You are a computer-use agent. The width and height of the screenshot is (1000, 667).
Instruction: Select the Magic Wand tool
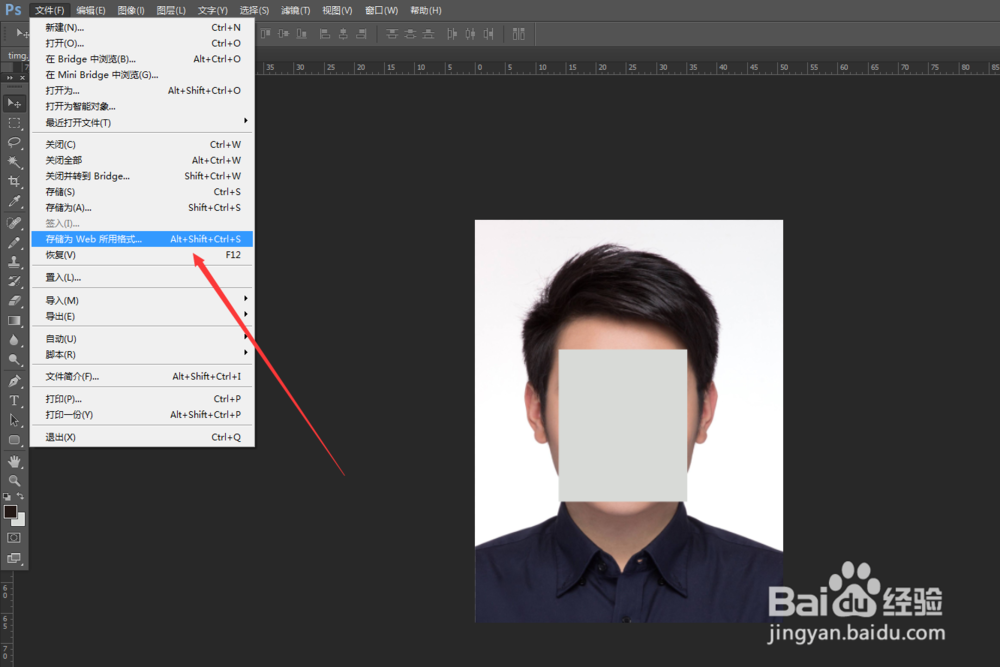click(x=14, y=162)
